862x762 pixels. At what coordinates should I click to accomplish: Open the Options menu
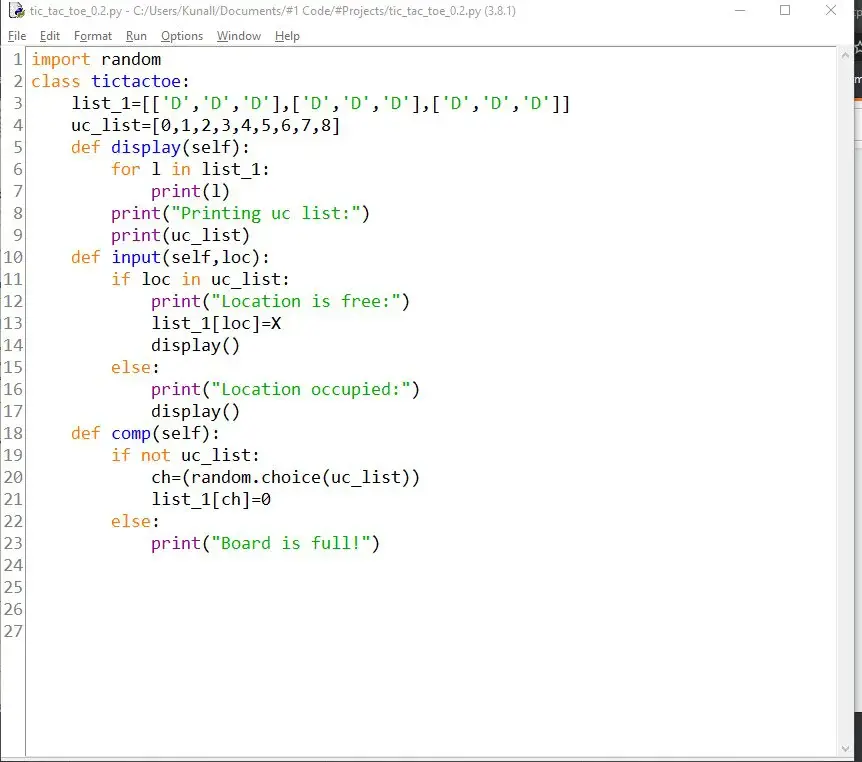click(181, 36)
